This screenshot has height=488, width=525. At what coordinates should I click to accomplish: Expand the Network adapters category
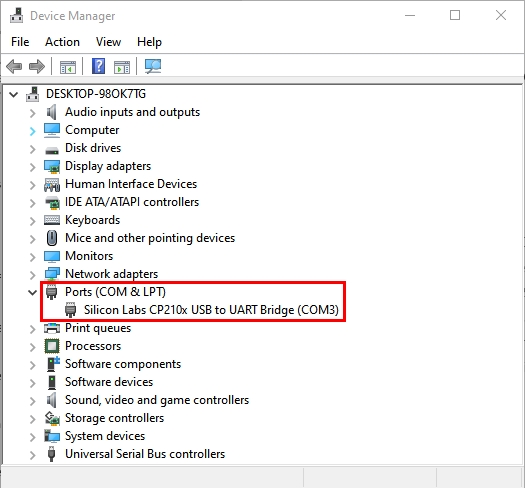32,275
